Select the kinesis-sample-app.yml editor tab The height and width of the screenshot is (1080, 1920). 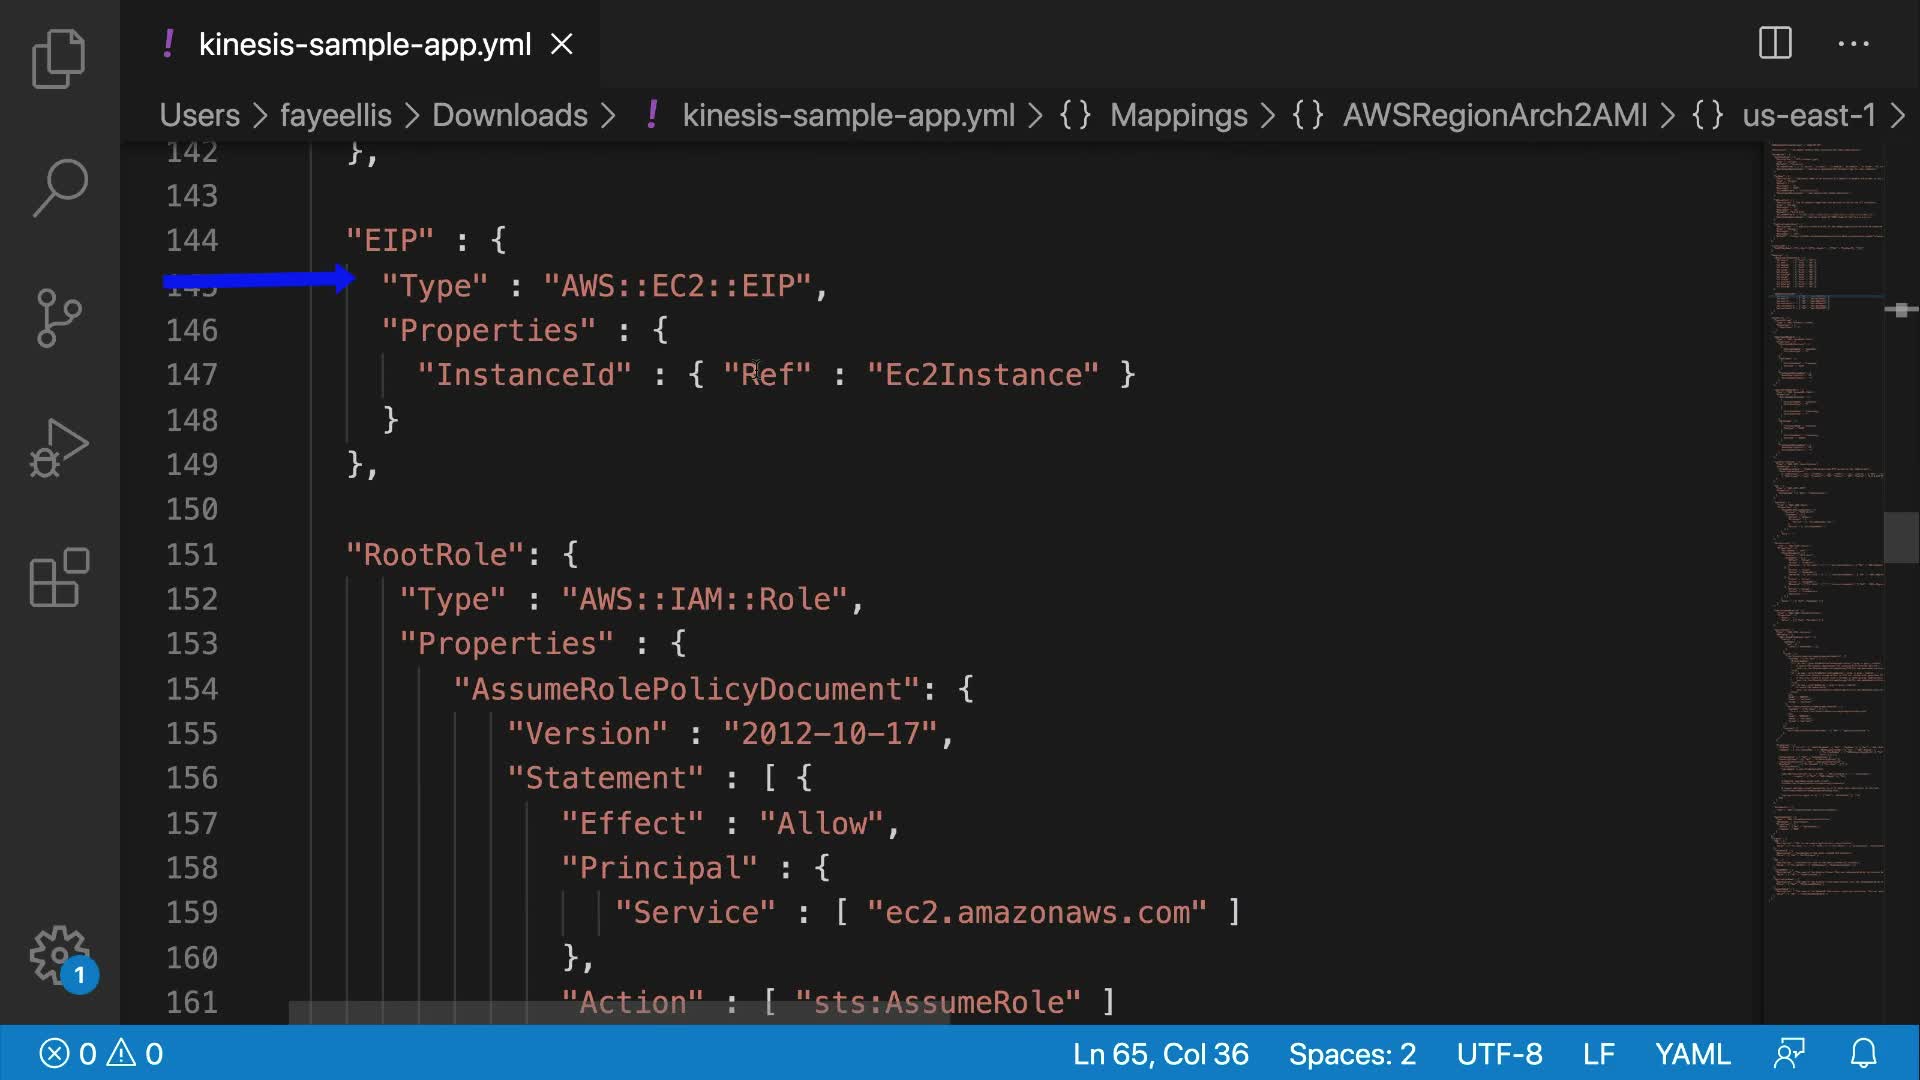point(364,44)
